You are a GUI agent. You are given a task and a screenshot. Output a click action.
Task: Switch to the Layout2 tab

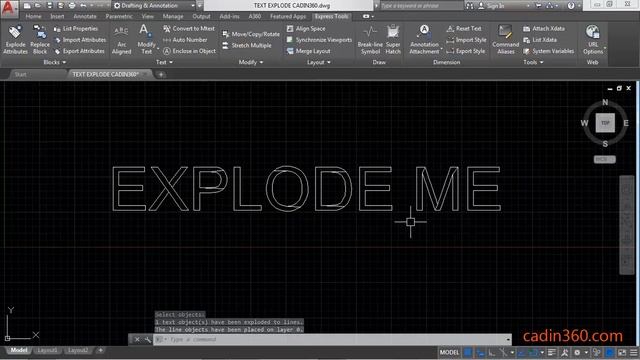click(x=78, y=351)
